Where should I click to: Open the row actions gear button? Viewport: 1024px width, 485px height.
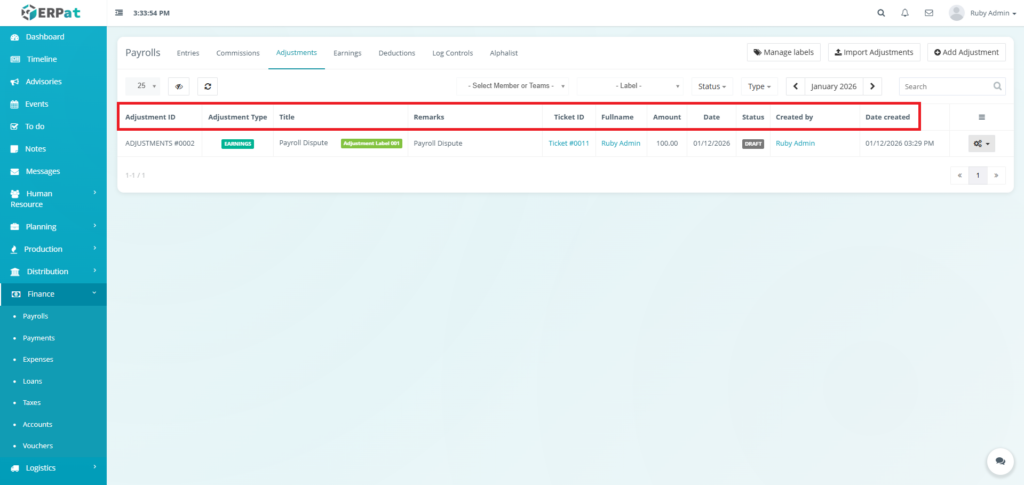coord(981,144)
